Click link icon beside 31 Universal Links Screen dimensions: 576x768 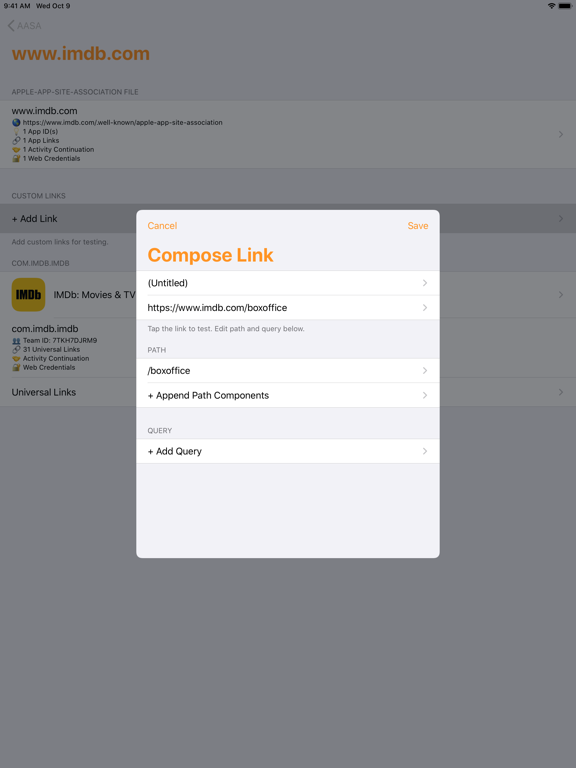point(16,350)
